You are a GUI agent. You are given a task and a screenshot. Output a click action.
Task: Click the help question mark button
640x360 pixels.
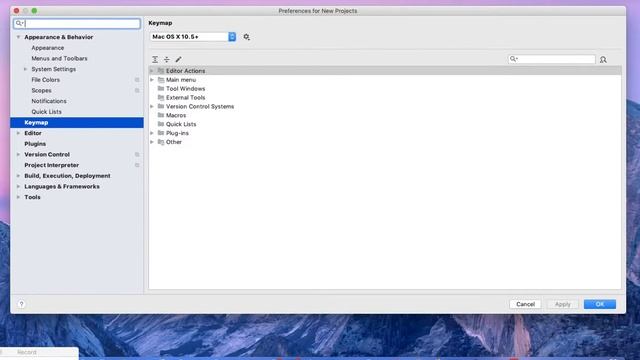click(x=22, y=304)
